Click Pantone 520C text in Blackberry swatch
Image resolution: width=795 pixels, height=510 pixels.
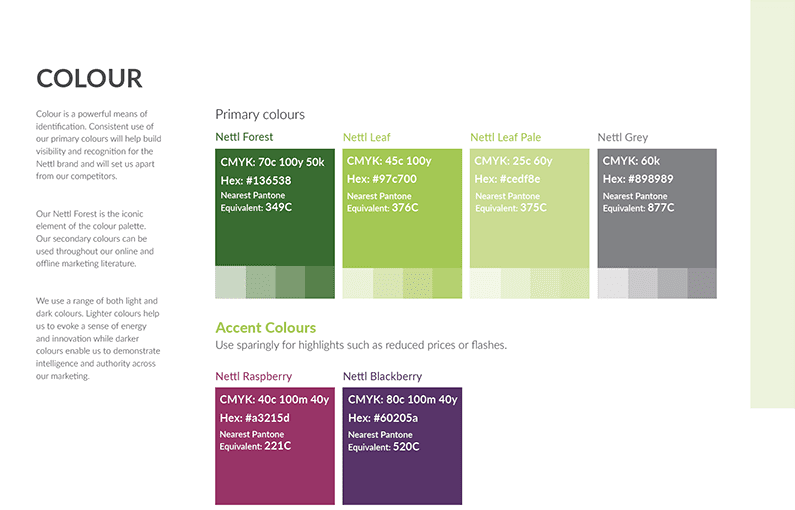(x=406, y=447)
